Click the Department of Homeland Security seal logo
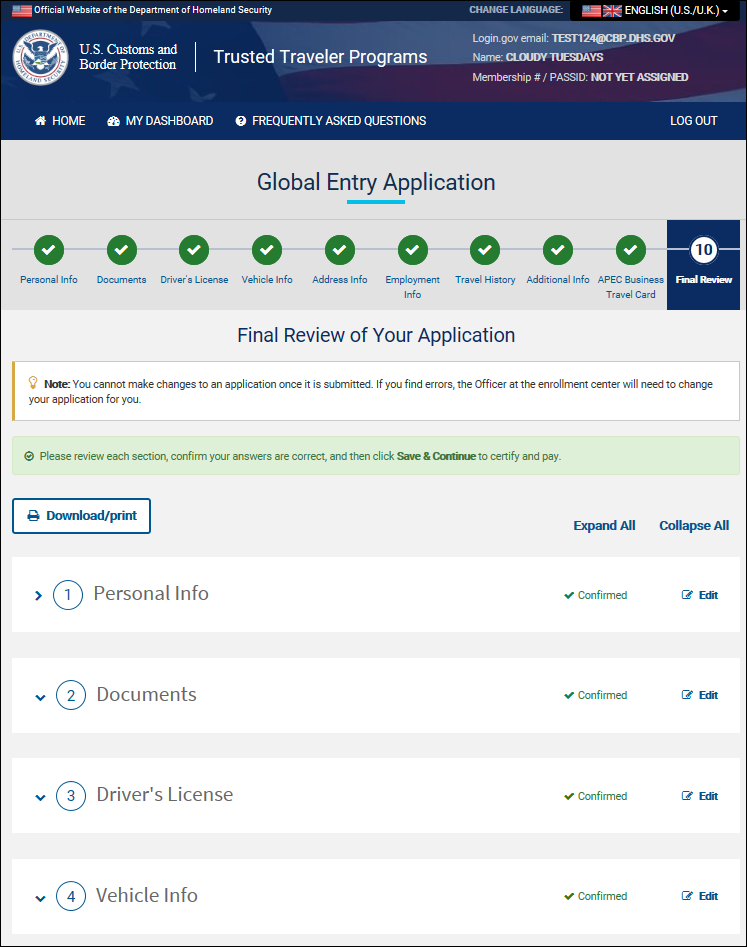This screenshot has width=747, height=947. (41, 58)
